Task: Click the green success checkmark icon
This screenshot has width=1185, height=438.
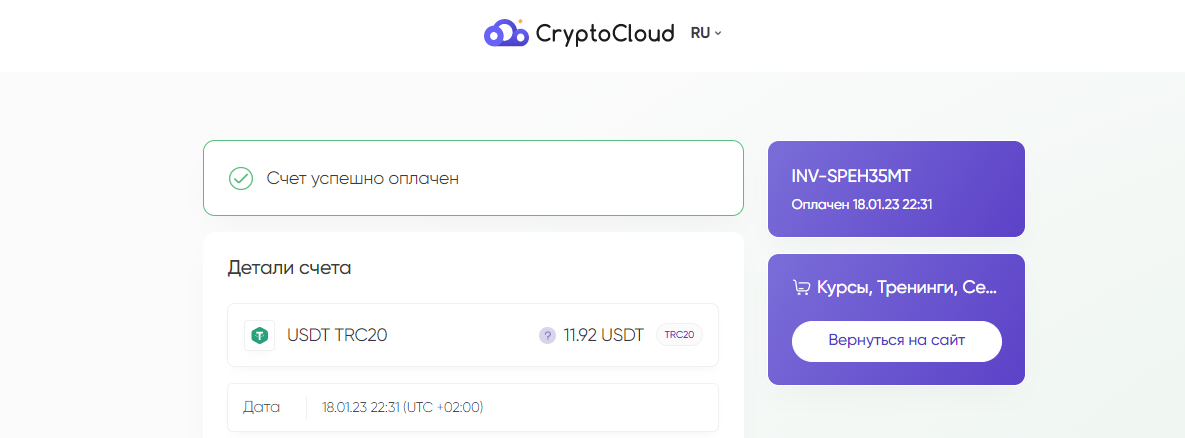Action: tap(240, 178)
